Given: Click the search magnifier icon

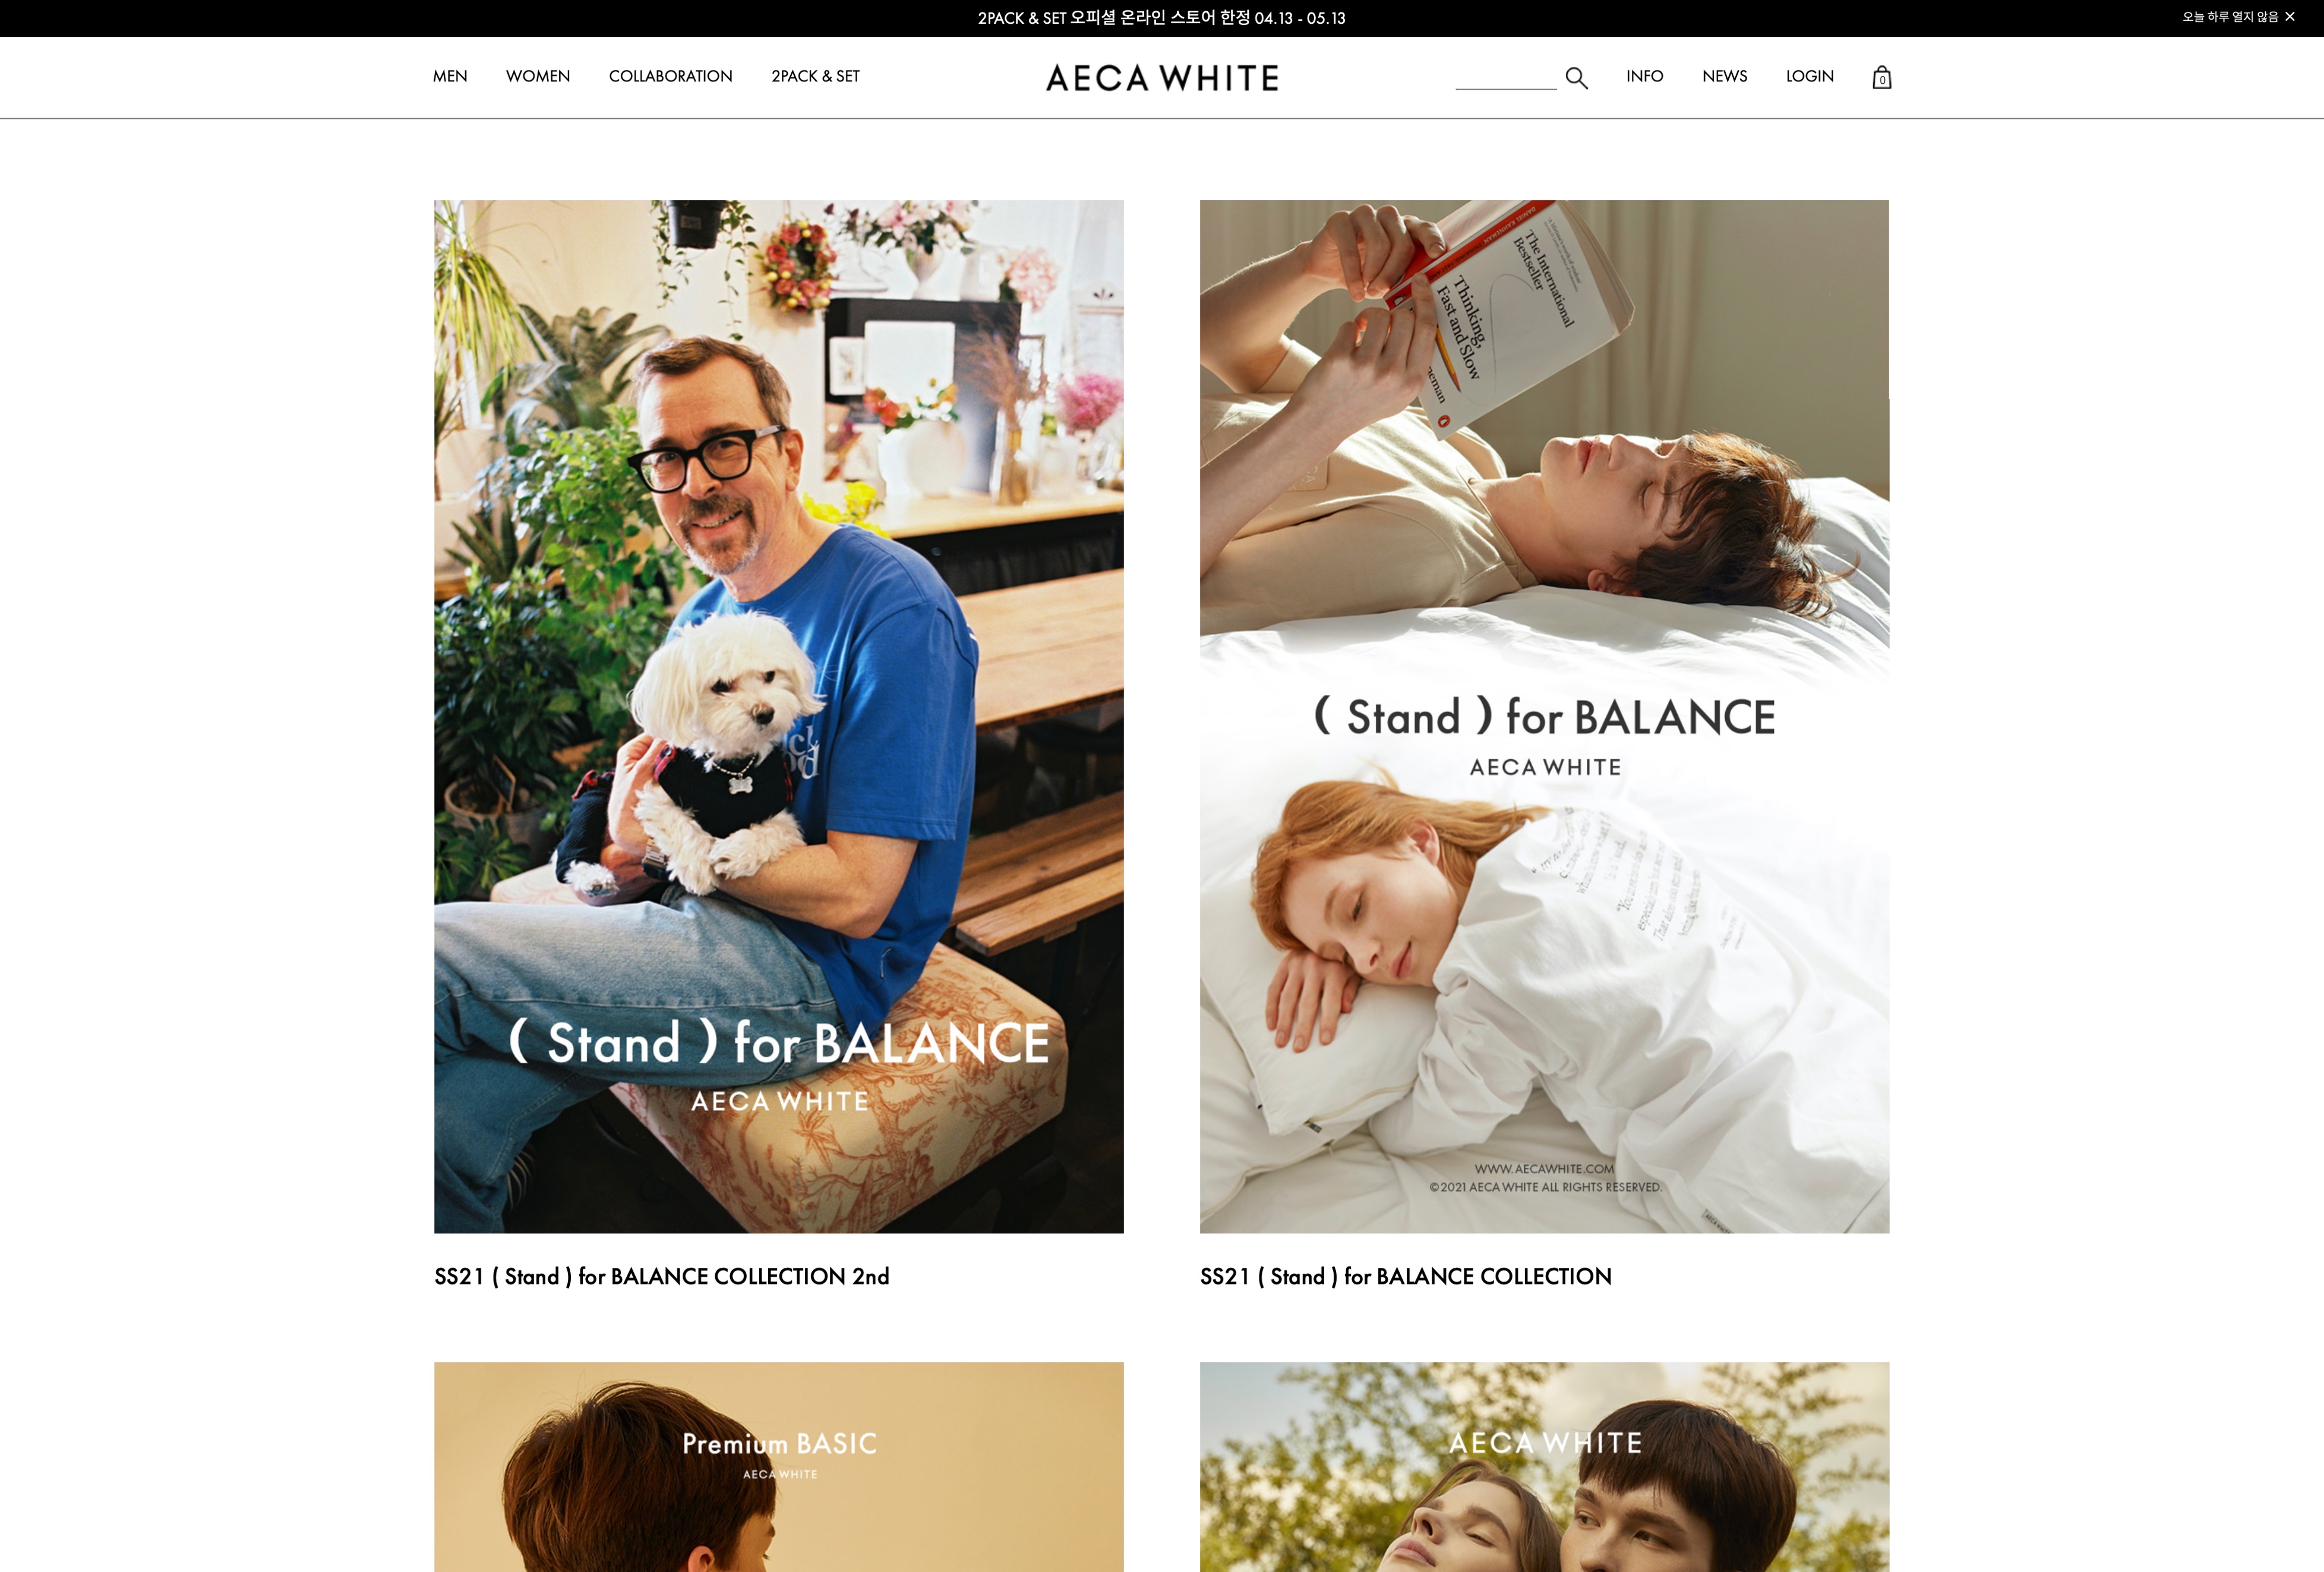Looking at the screenshot, I should tap(1576, 77).
